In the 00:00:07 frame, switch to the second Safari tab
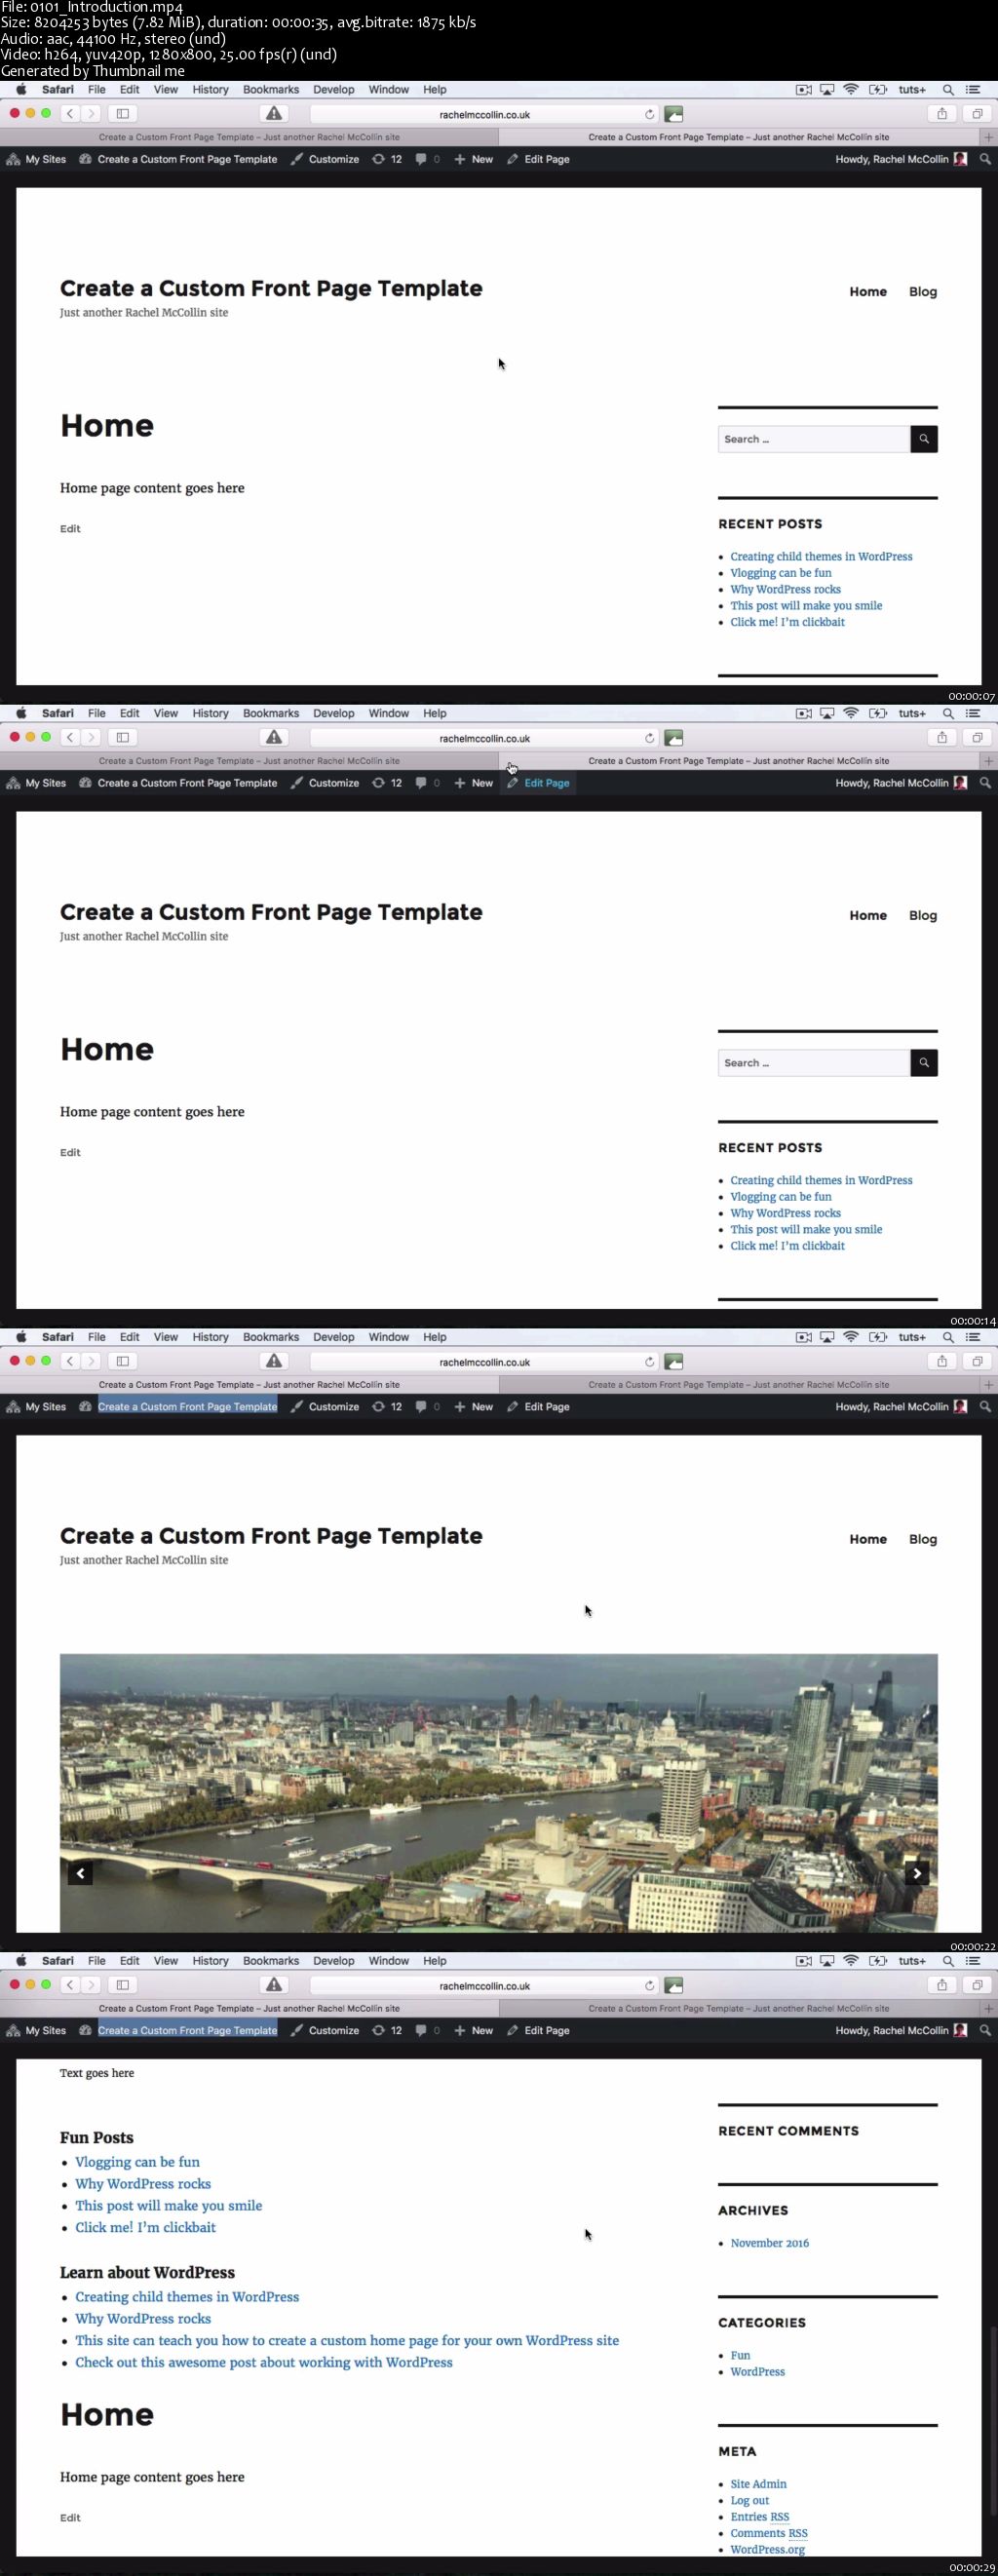The width and height of the screenshot is (998, 2576). pos(739,137)
